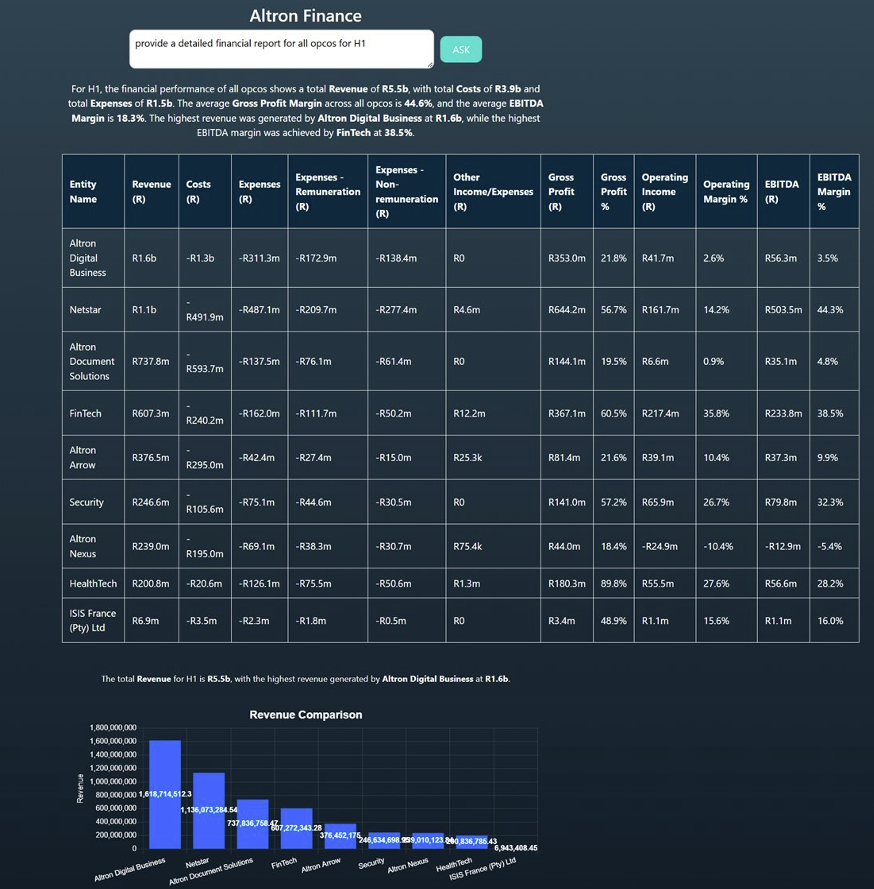Click Altron Digital Business expenses -R311.3m

pyautogui.click(x=259, y=258)
